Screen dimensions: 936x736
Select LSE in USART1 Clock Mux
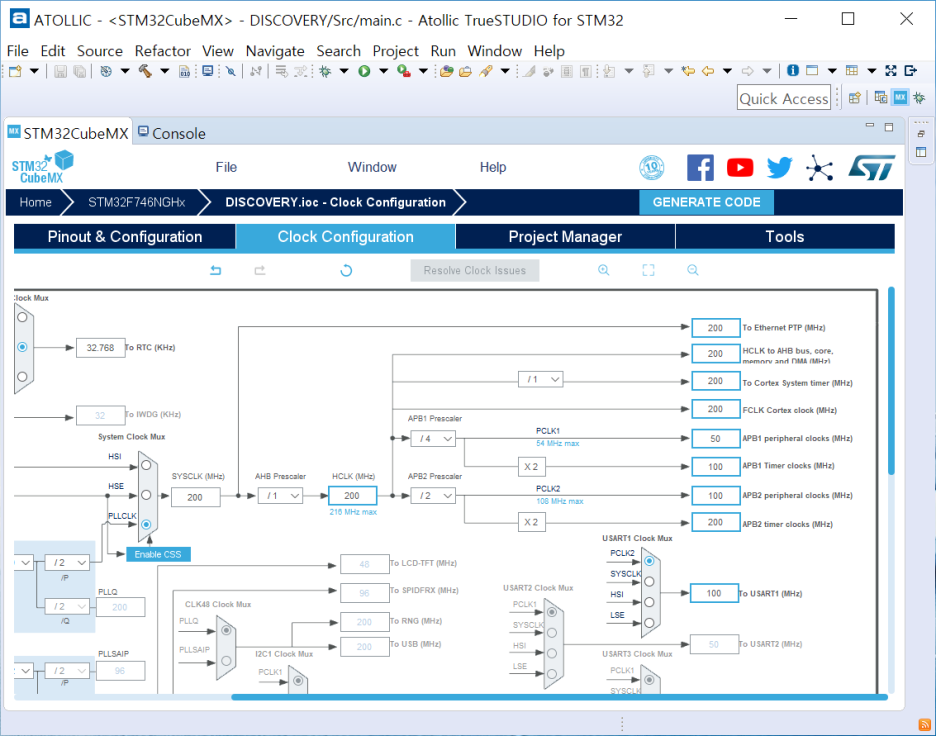click(x=649, y=623)
